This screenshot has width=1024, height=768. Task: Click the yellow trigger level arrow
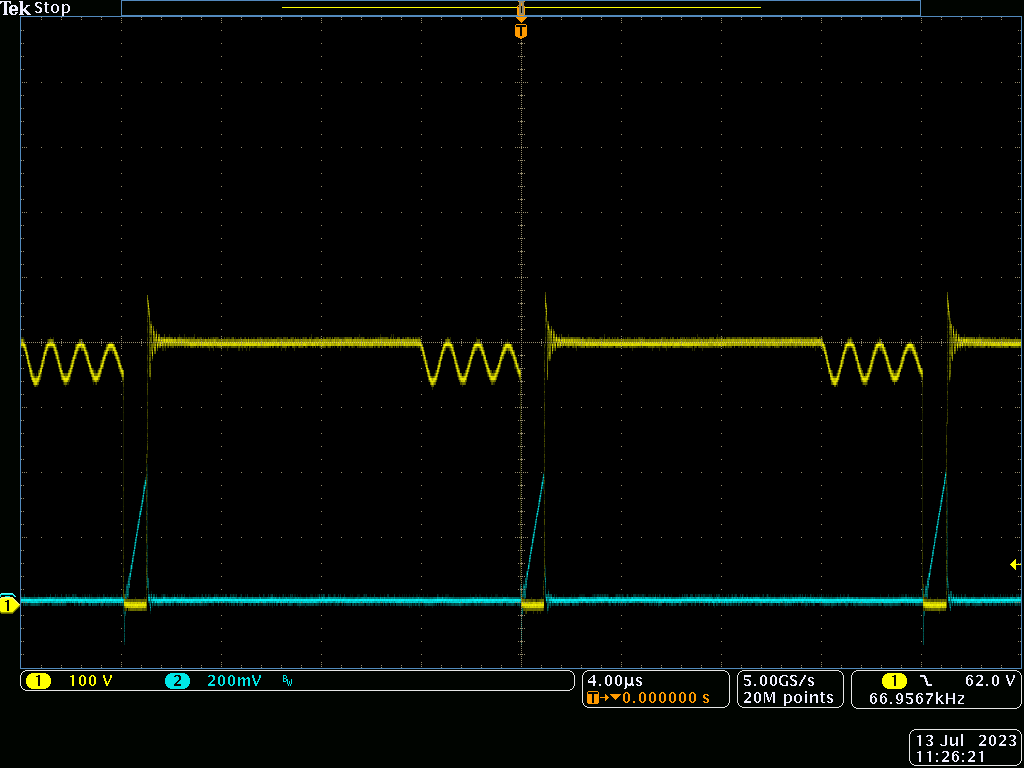(x=1015, y=565)
